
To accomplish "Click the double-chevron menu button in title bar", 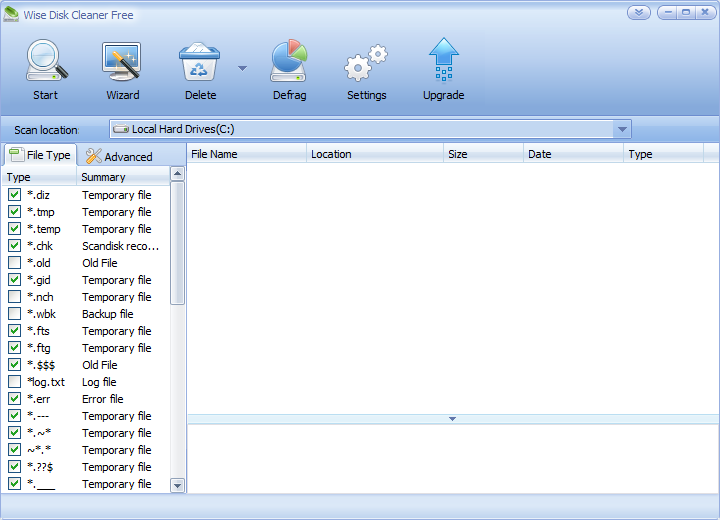I will pyautogui.click(x=639, y=12).
